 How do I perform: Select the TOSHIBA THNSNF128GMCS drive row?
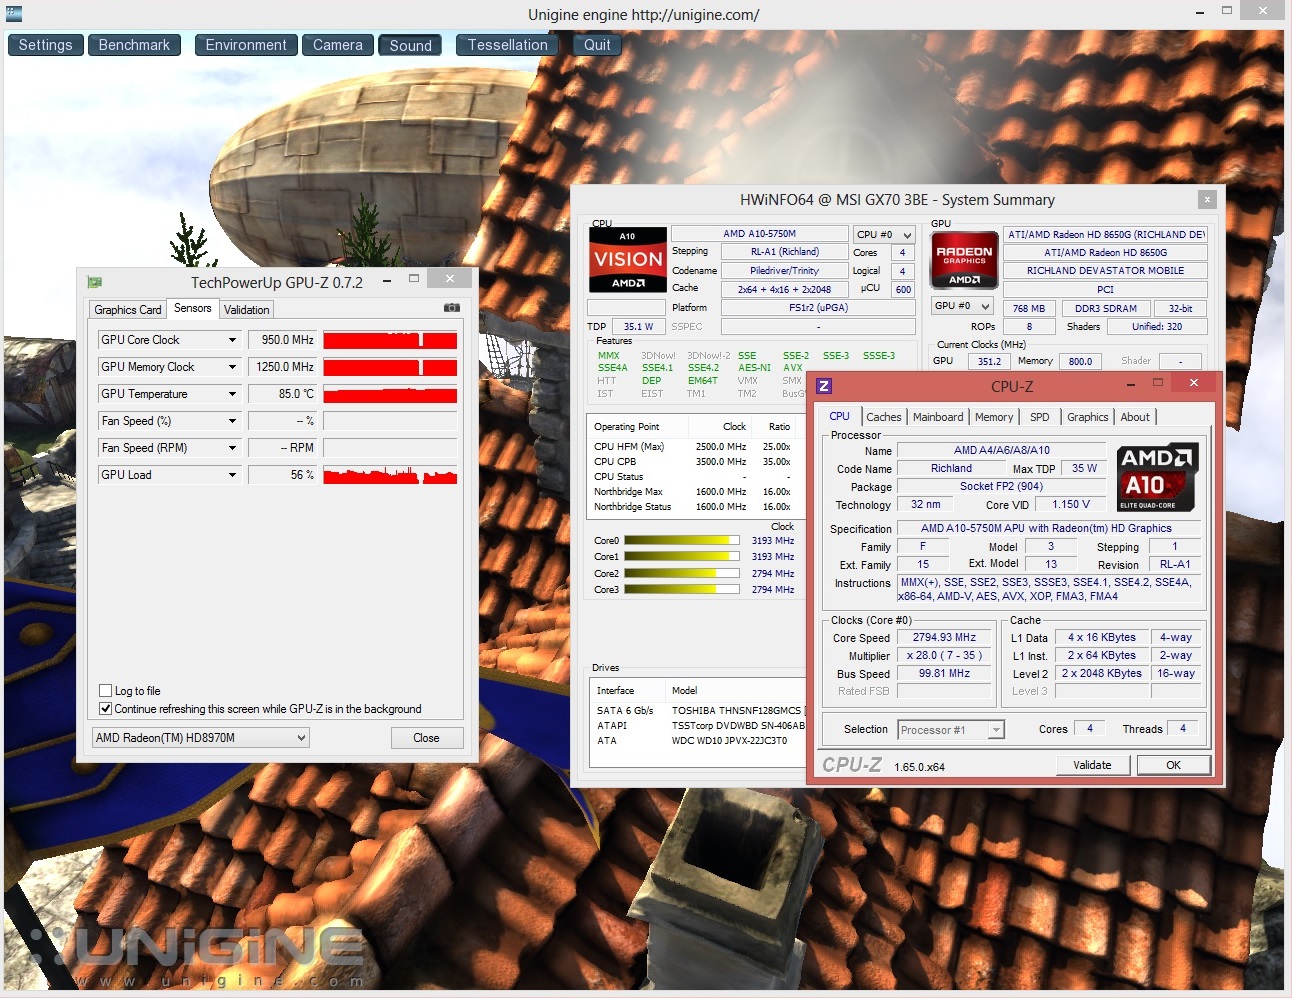pos(700,711)
